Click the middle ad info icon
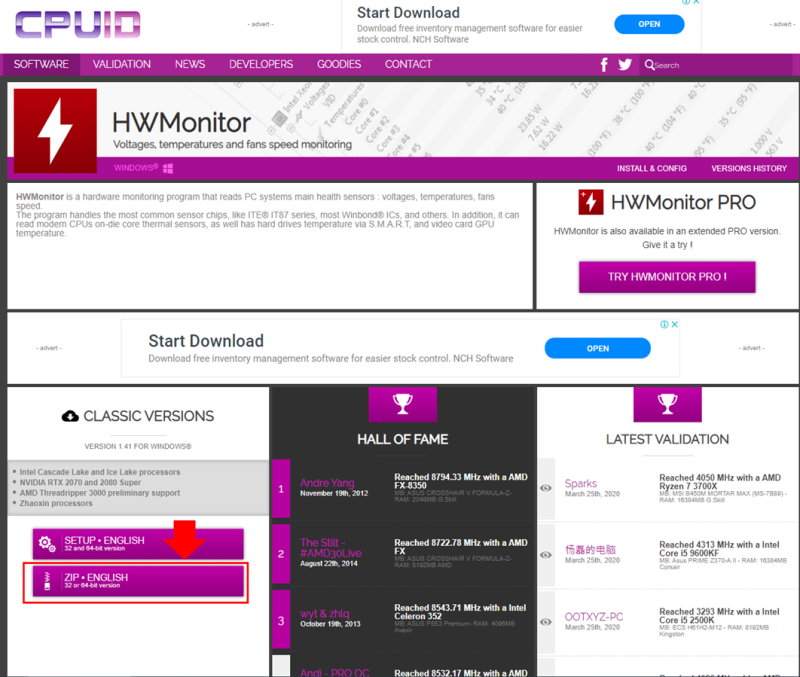Viewport: 800px width, 677px height. point(664,324)
